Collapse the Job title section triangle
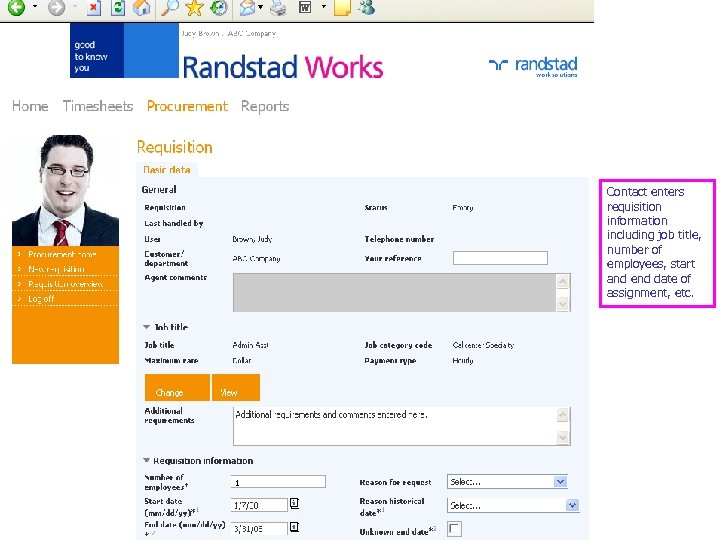Image resolution: width=720 pixels, height=540 pixels. [146, 327]
